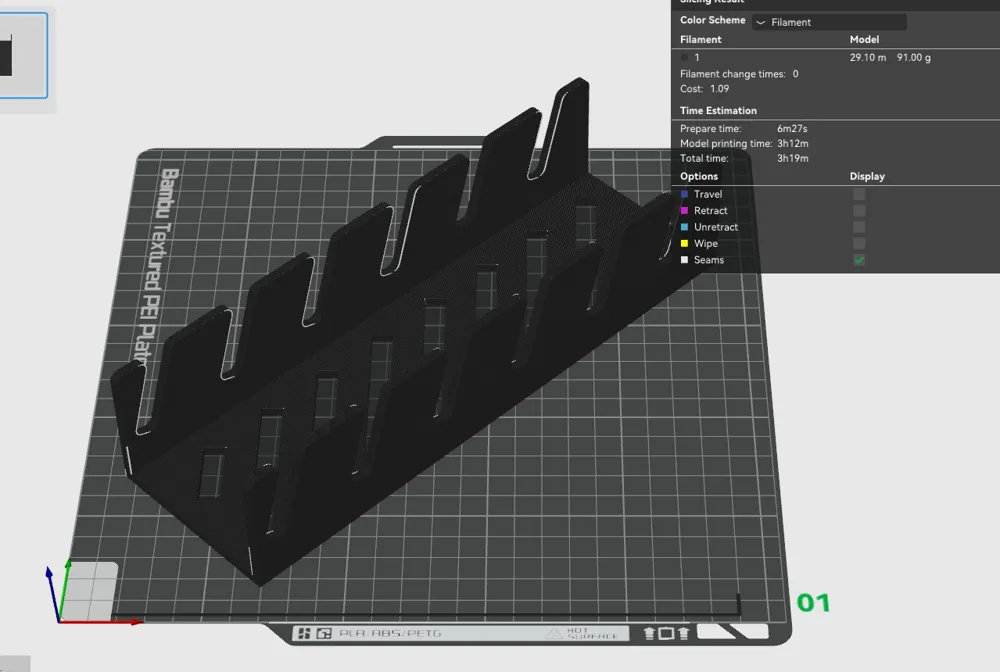Click the 'Cost: 1.09' line
The width and height of the screenshot is (1000, 672).
tap(704, 89)
